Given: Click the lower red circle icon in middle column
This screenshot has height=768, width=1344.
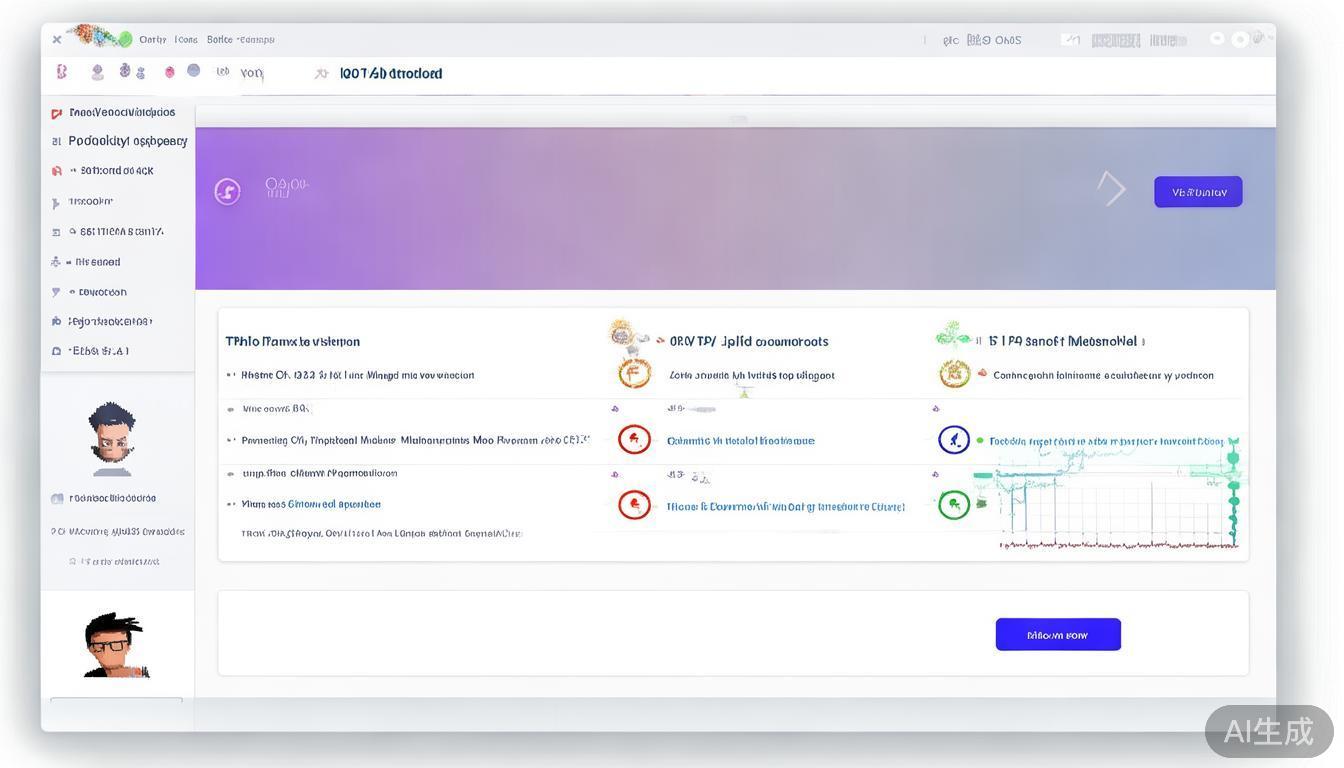Looking at the screenshot, I should coord(634,504).
